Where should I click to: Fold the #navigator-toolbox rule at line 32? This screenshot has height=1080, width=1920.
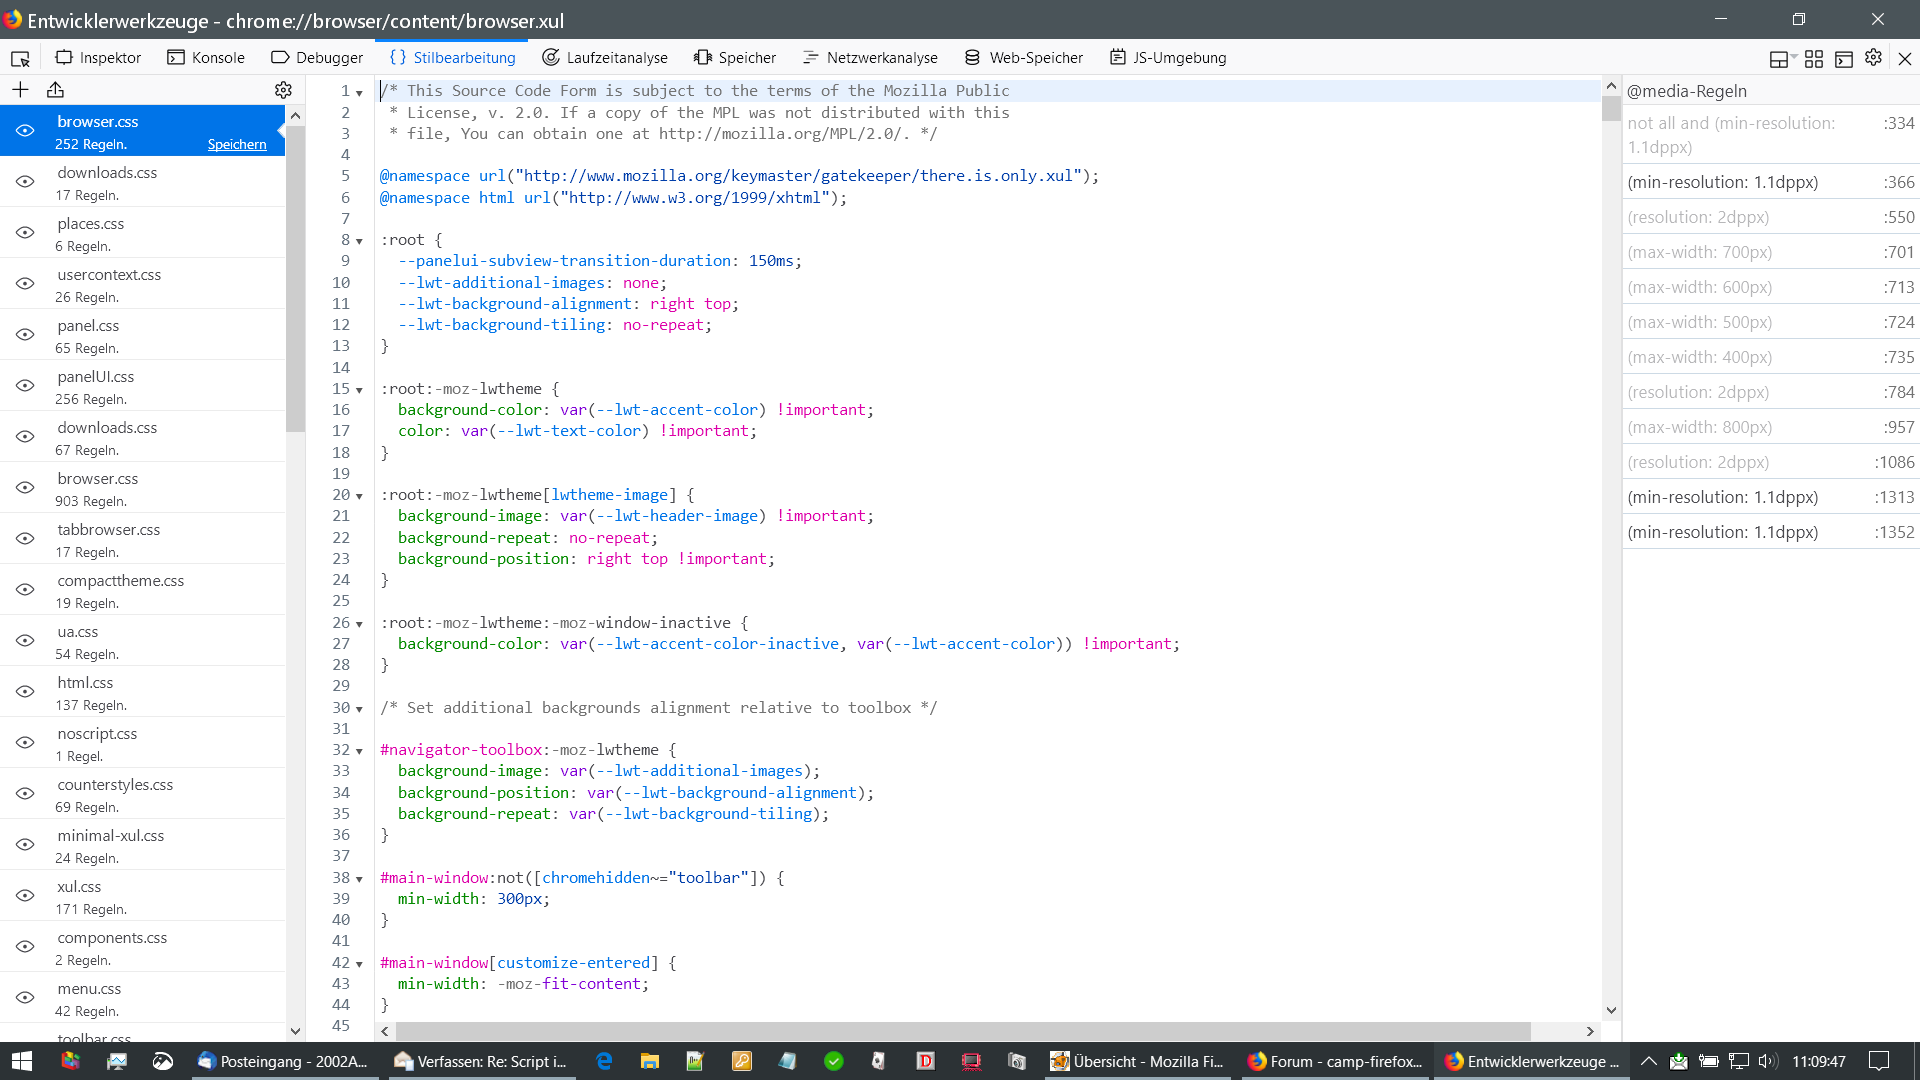[x=359, y=751]
